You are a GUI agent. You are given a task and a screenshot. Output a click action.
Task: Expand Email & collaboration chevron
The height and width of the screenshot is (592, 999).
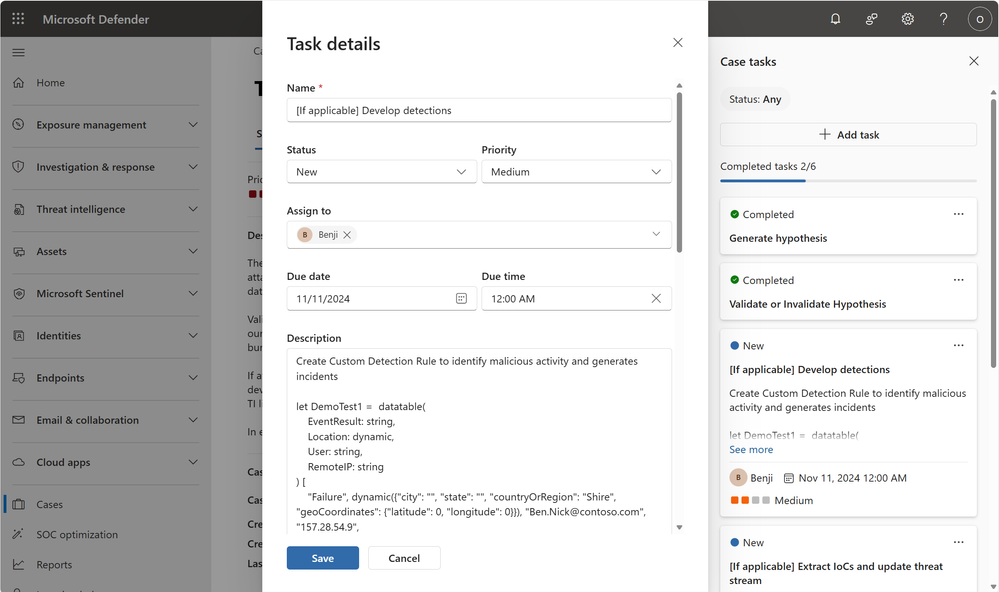click(x=193, y=420)
